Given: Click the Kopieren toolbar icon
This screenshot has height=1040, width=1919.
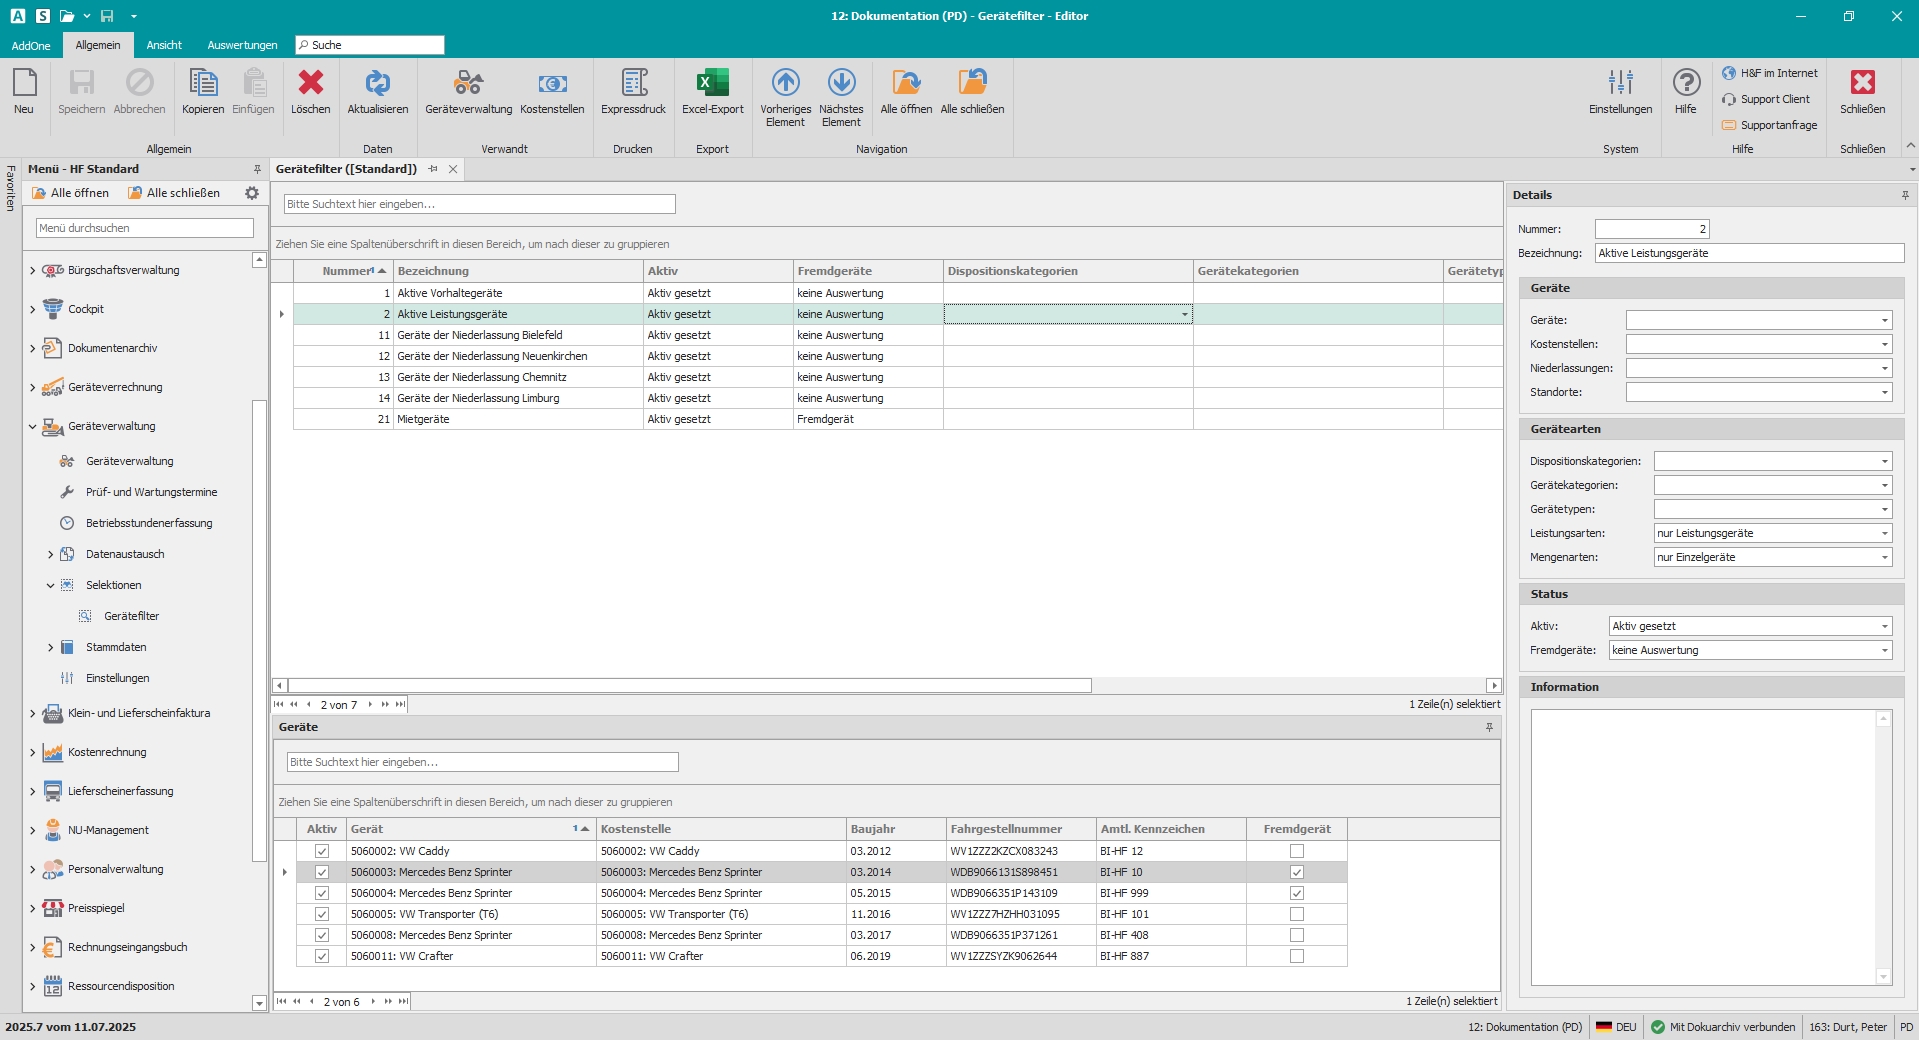Looking at the screenshot, I should pyautogui.click(x=203, y=84).
